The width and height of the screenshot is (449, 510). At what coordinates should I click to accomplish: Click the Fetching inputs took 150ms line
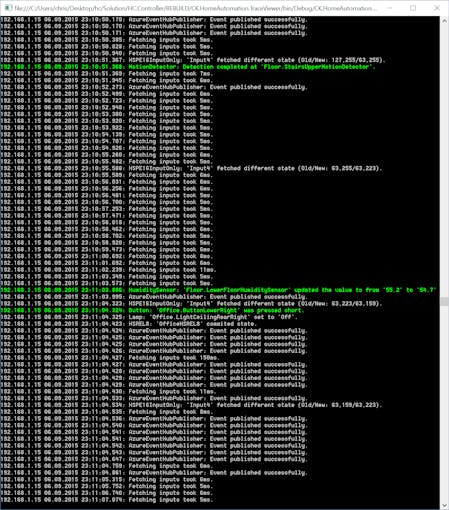pyautogui.click(x=110, y=358)
